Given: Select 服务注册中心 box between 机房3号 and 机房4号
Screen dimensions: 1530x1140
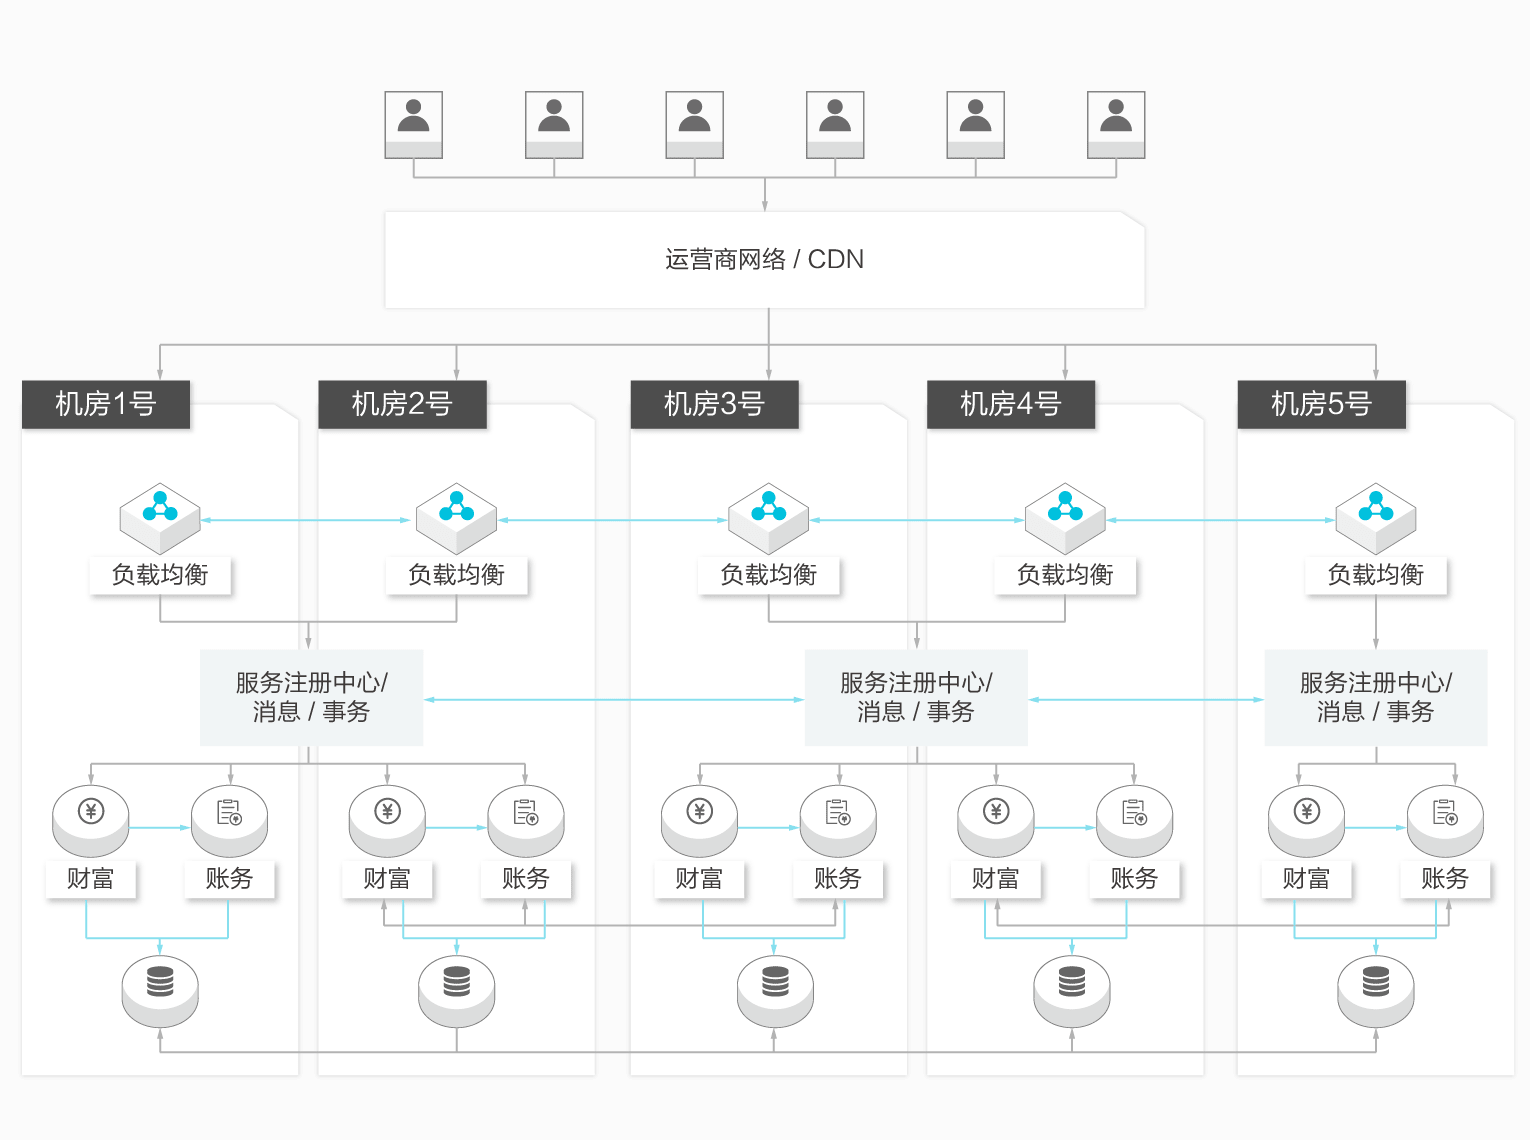Looking at the screenshot, I should tap(916, 698).
